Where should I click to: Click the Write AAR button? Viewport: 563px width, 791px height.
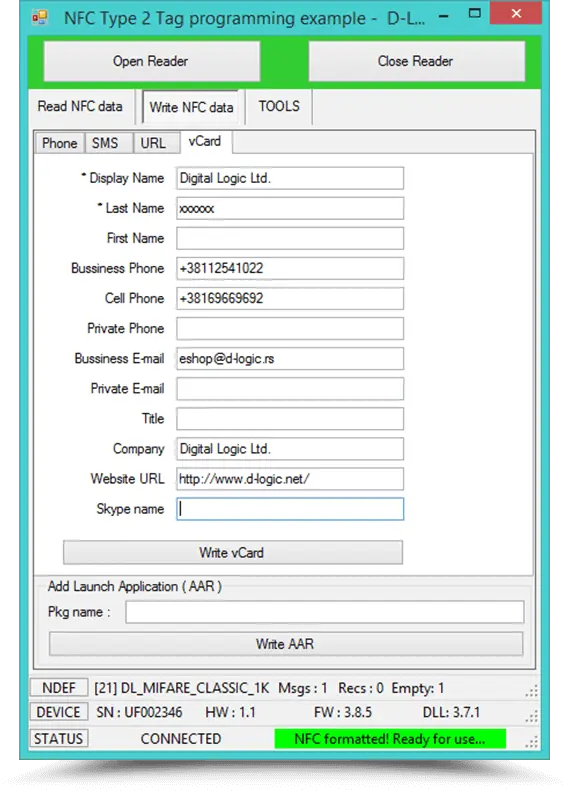(x=286, y=644)
